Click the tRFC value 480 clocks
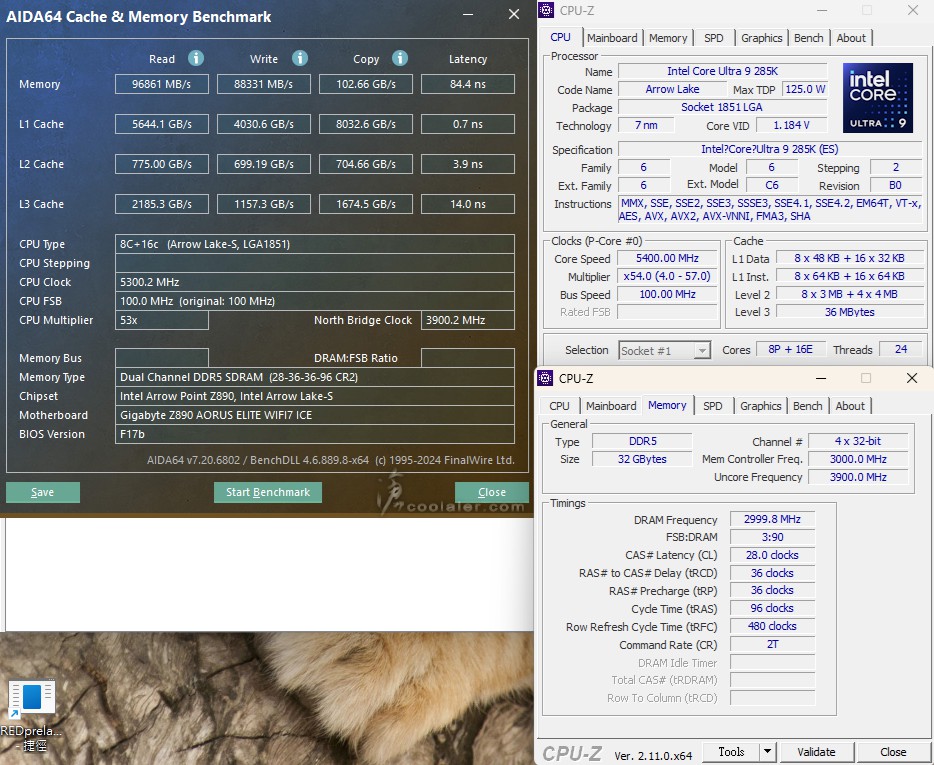Screen dimensions: 934x765 tap(772, 626)
